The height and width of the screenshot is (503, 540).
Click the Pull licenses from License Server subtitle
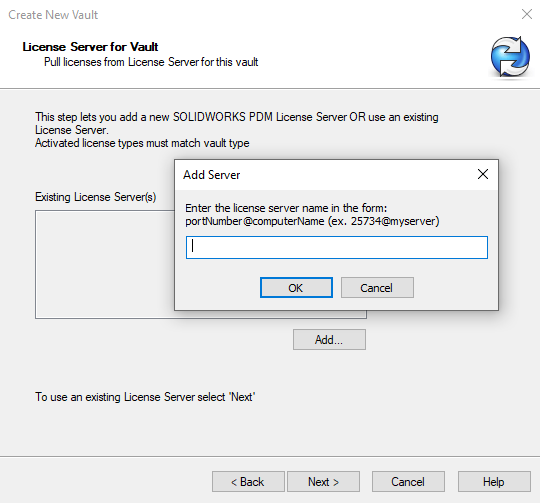click(151, 62)
